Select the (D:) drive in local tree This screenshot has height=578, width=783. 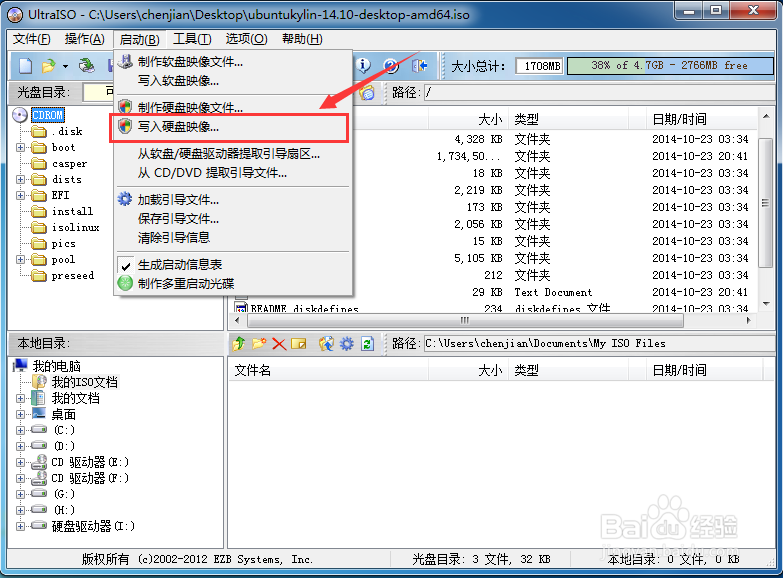pyautogui.click(x=64, y=446)
